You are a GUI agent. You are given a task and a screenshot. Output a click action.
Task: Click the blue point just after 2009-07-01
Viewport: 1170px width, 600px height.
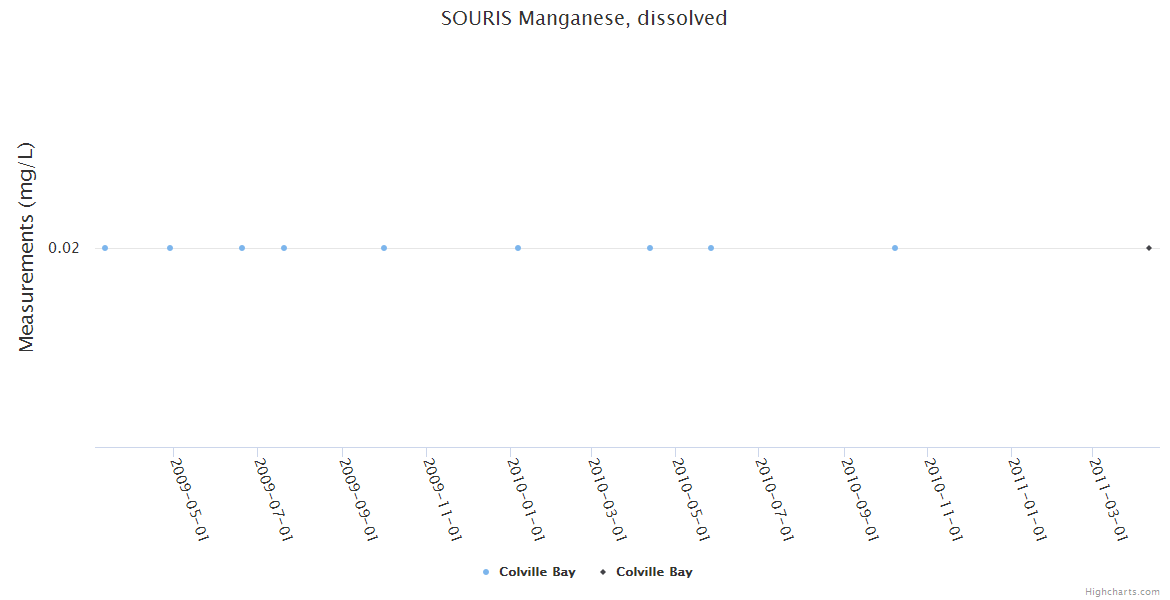284,248
